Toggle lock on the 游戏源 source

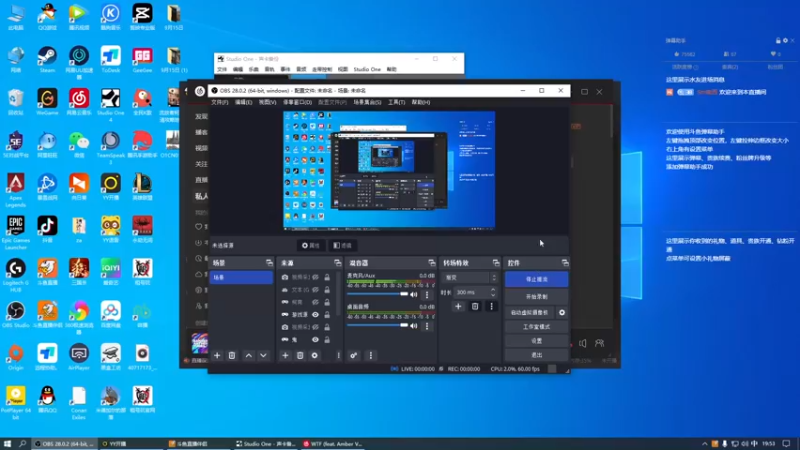[x=327, y=315]
